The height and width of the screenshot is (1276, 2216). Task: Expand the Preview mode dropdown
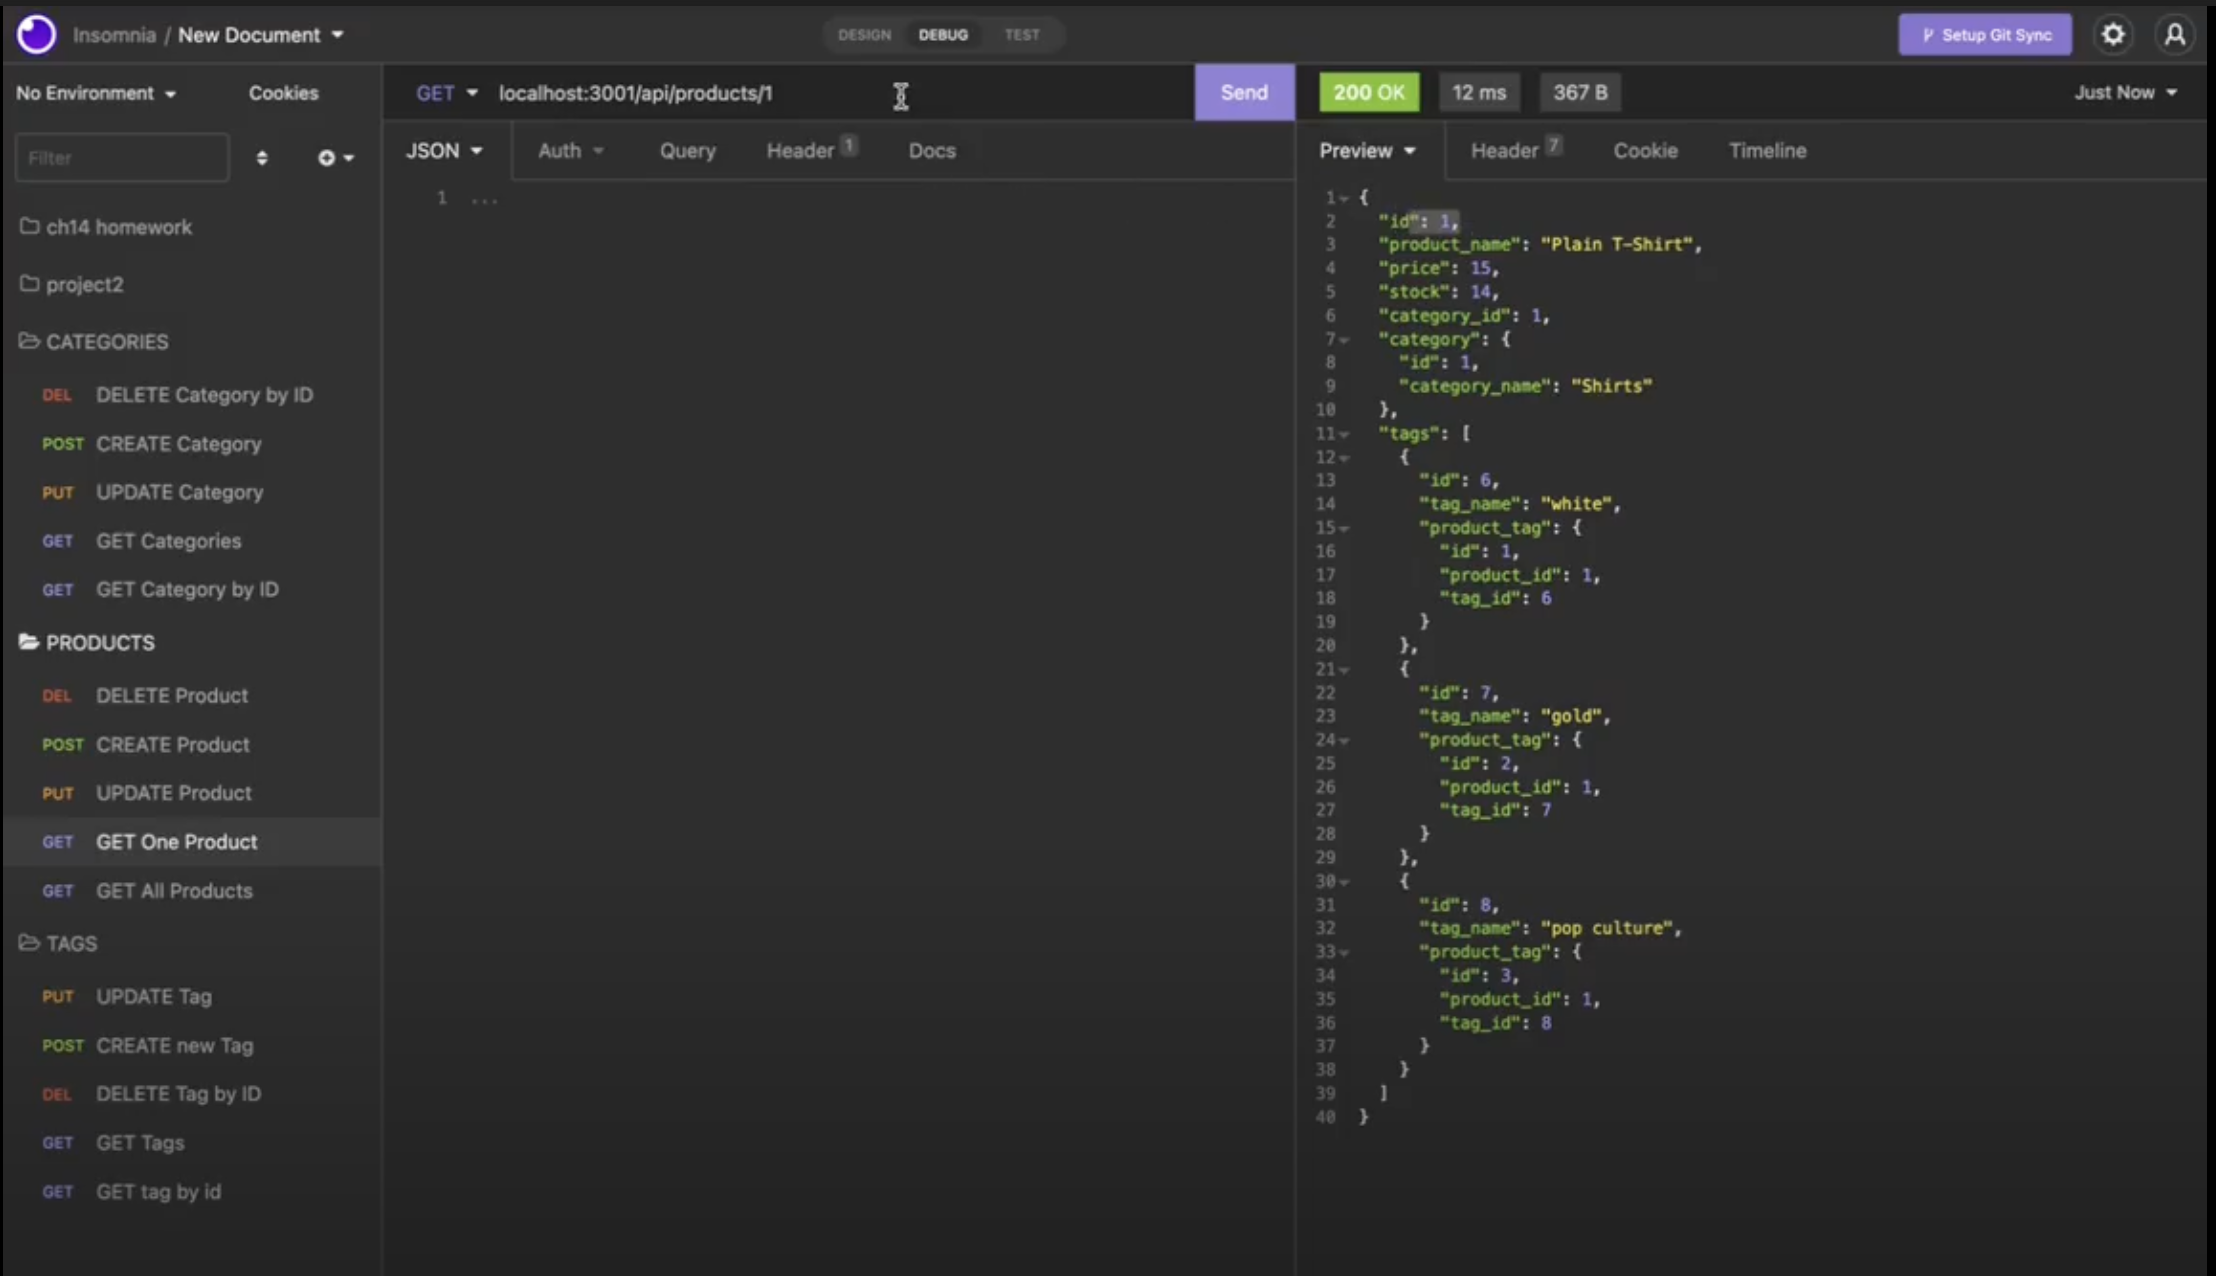pos(1367,151)
